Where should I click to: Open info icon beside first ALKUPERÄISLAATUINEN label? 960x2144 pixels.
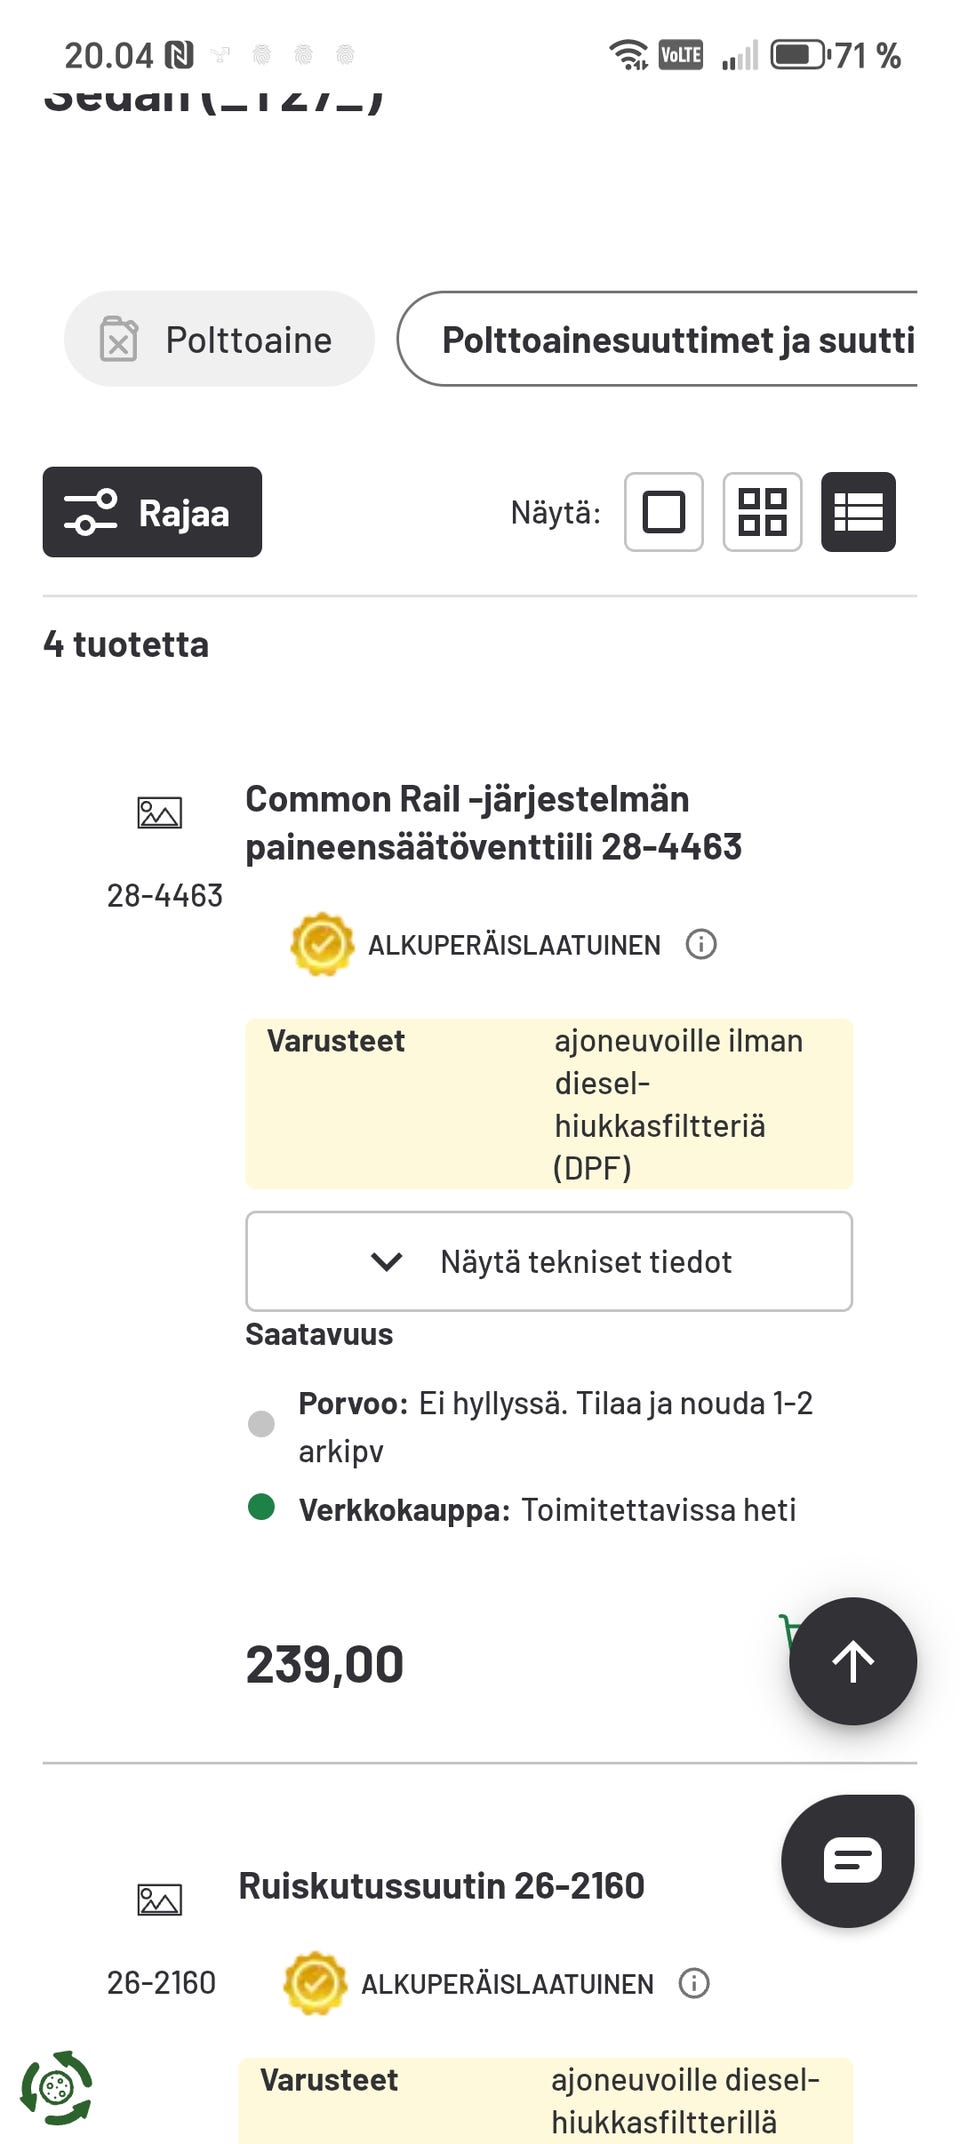tap(701, 944)
